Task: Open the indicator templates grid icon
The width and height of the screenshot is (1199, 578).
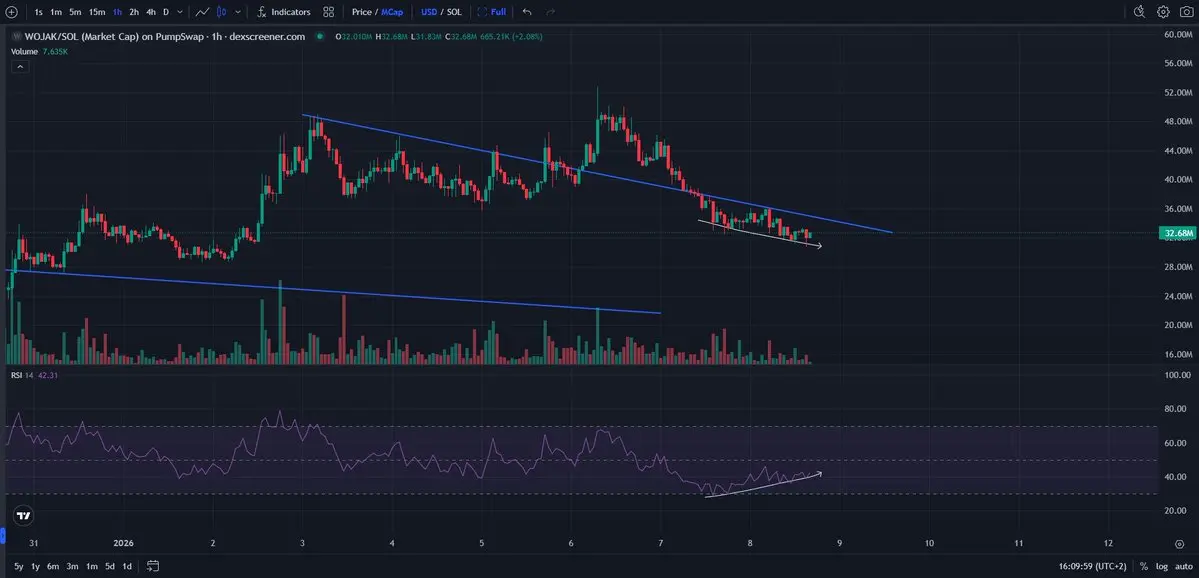Action: coord(329,12)
